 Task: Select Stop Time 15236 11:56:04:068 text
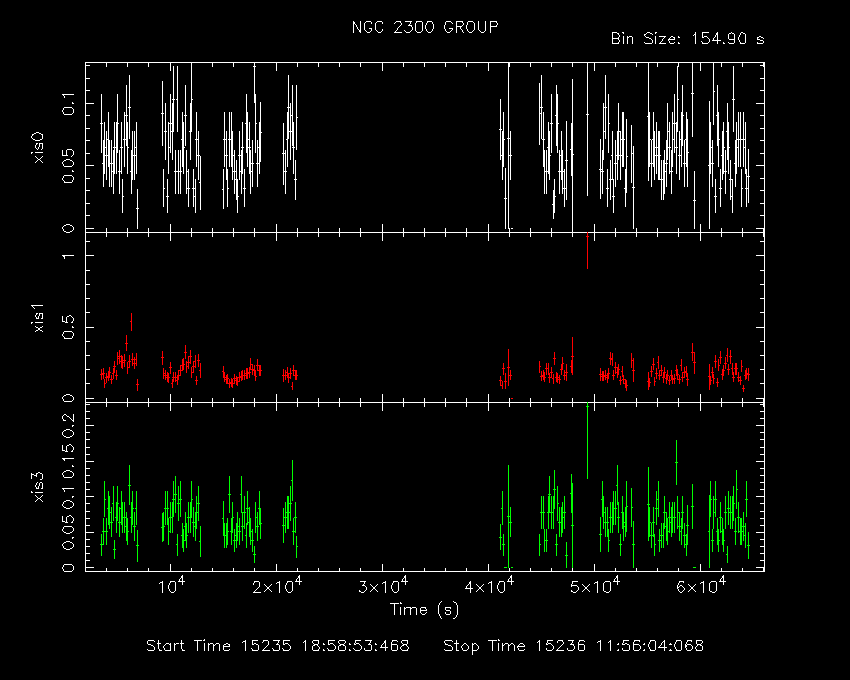574,646
